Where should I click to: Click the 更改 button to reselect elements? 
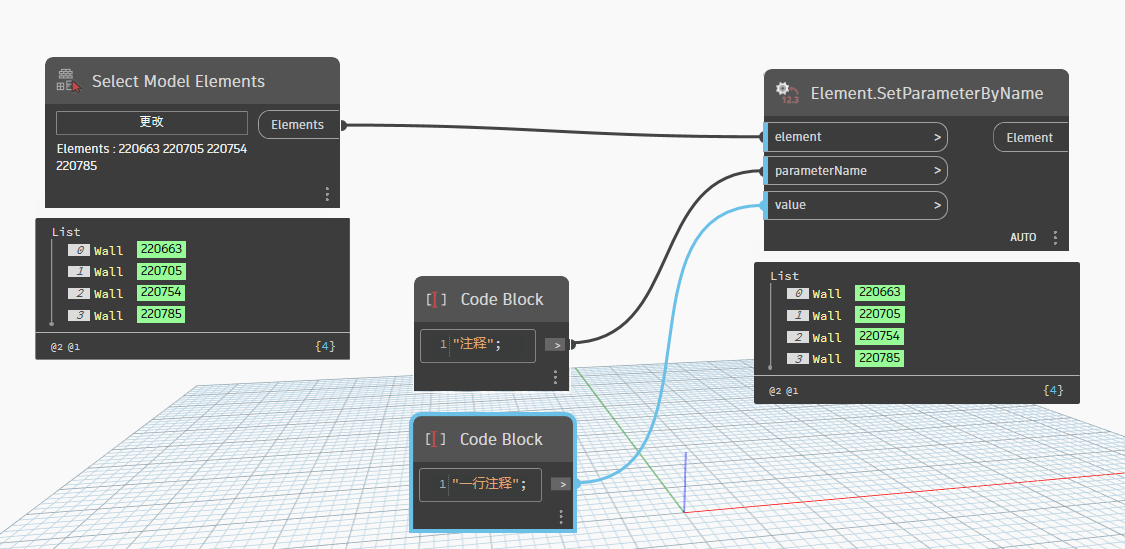coord(151,122)
